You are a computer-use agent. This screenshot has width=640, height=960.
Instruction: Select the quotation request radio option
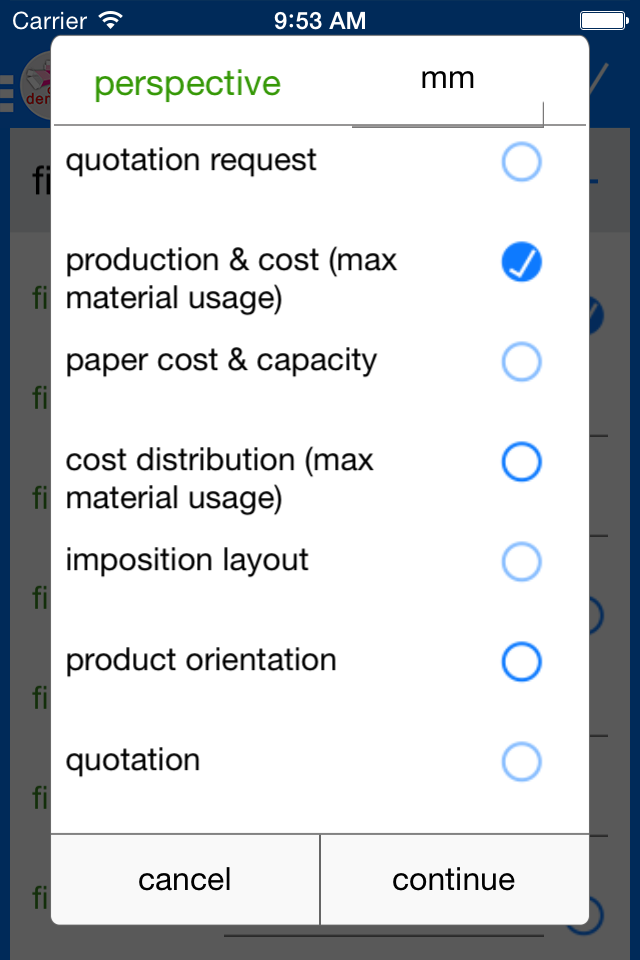tap(521, 162)
